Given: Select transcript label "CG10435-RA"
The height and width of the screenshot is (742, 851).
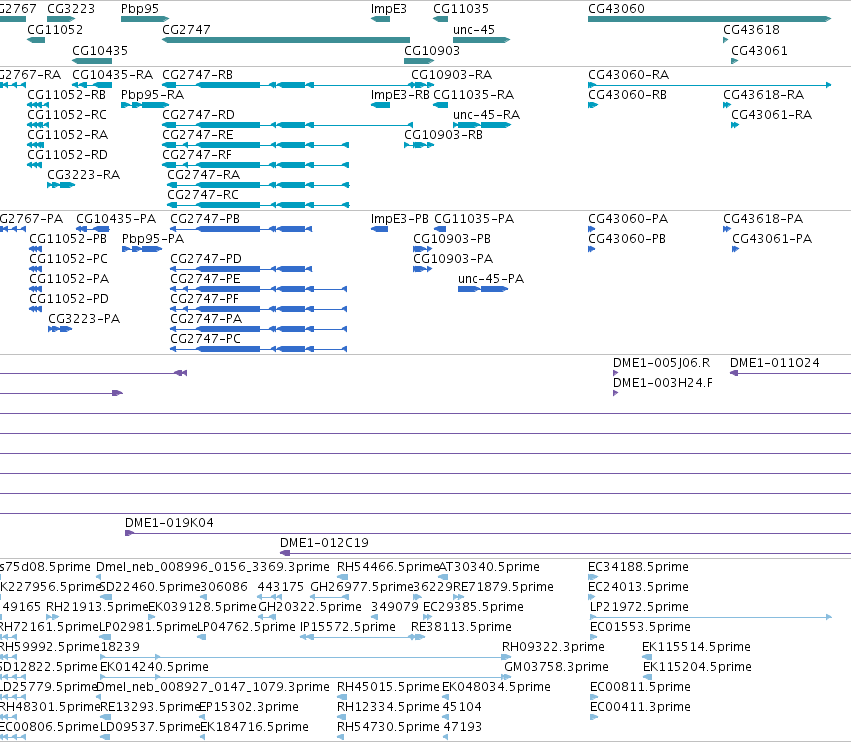Looking at the screenshot, I should 112,74.
